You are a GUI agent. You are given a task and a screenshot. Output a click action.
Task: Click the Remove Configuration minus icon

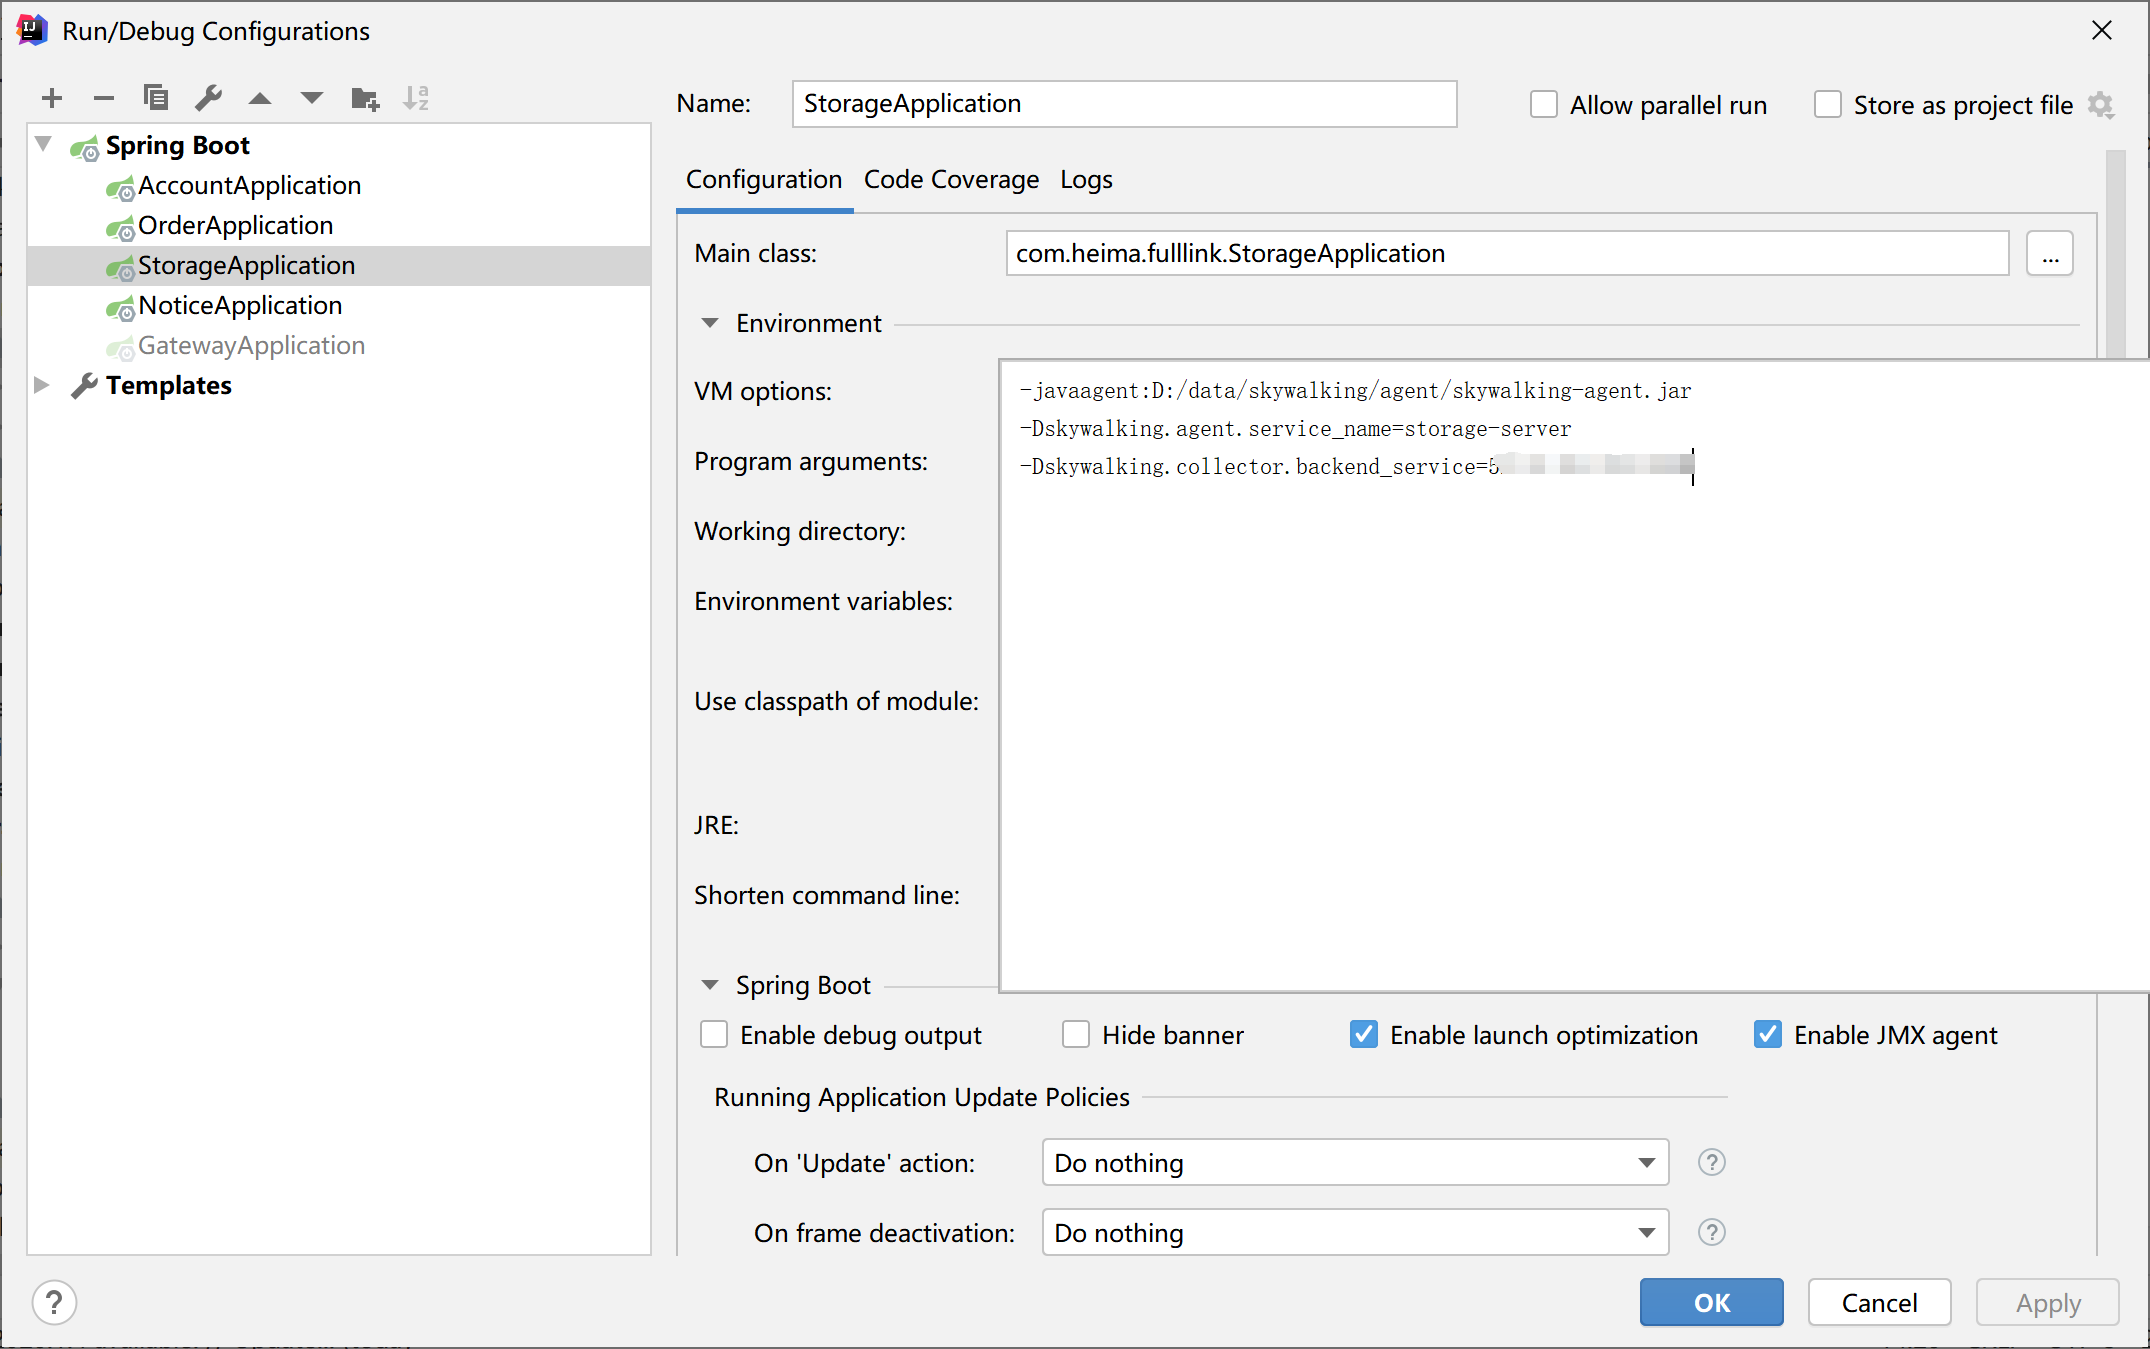[104, 98]
